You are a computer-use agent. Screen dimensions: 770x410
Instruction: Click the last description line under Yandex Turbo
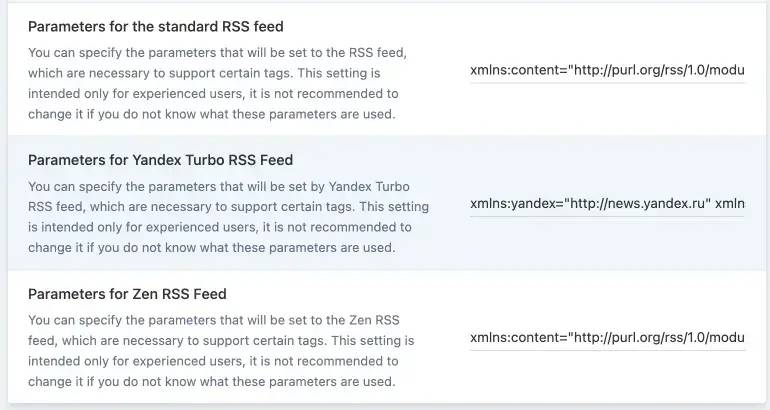[x=211, y=247]
